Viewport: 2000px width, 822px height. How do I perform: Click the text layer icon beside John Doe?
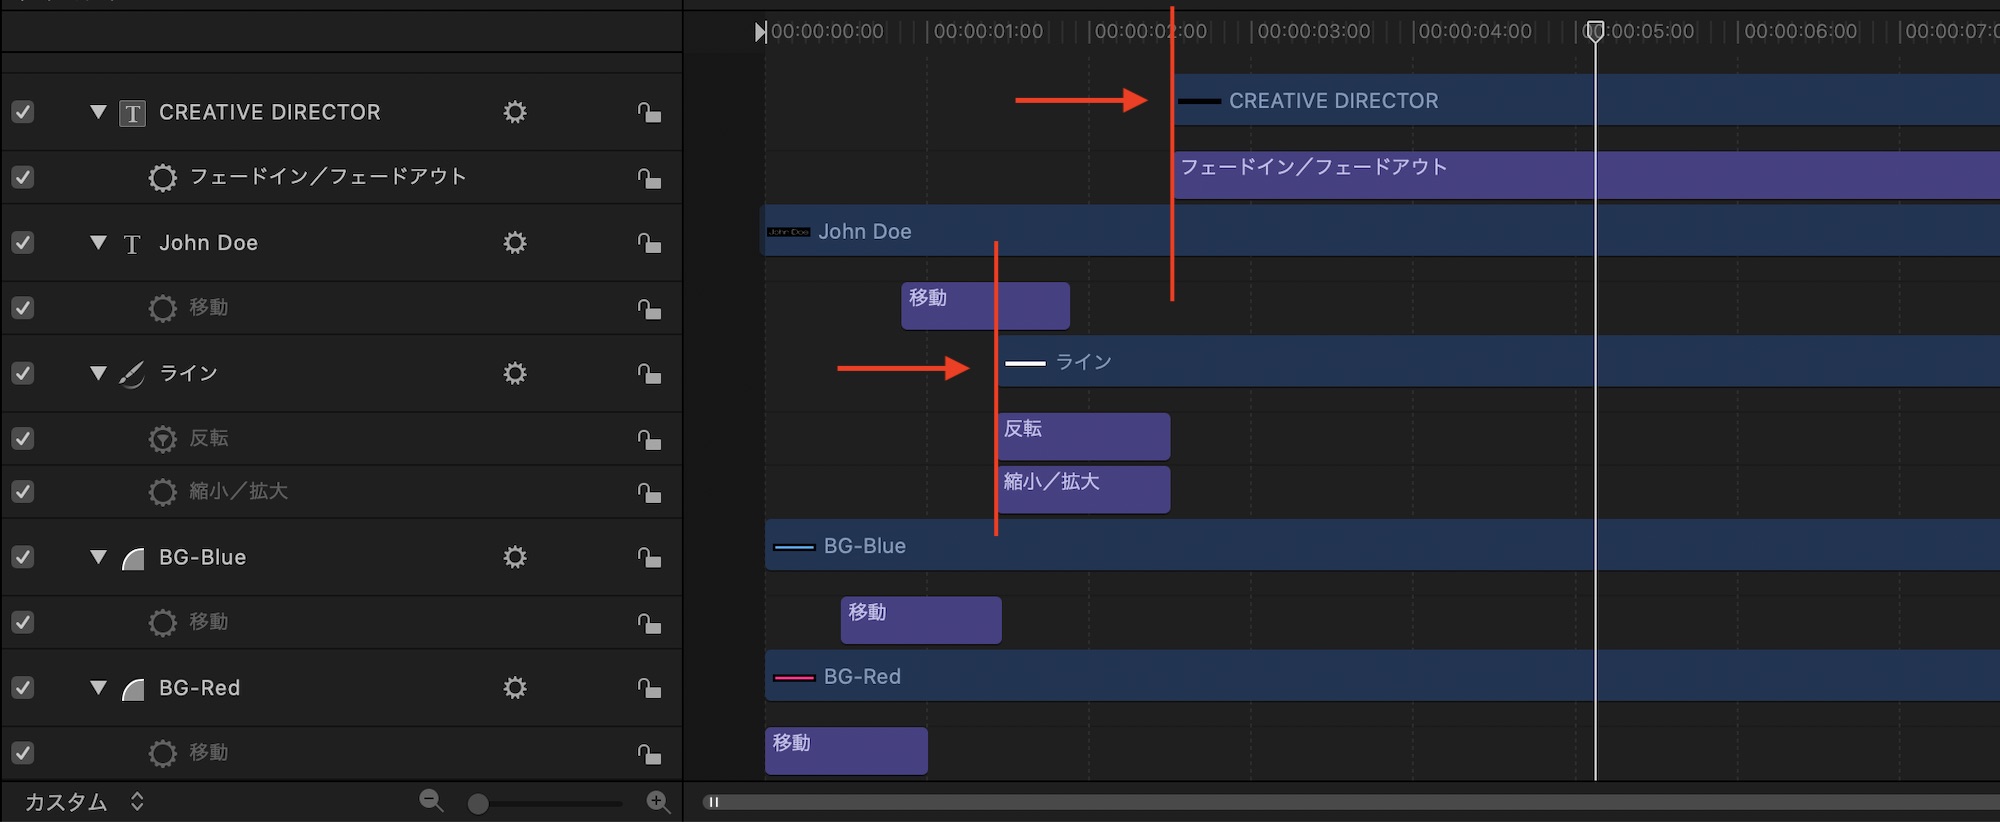coord(132,244)
